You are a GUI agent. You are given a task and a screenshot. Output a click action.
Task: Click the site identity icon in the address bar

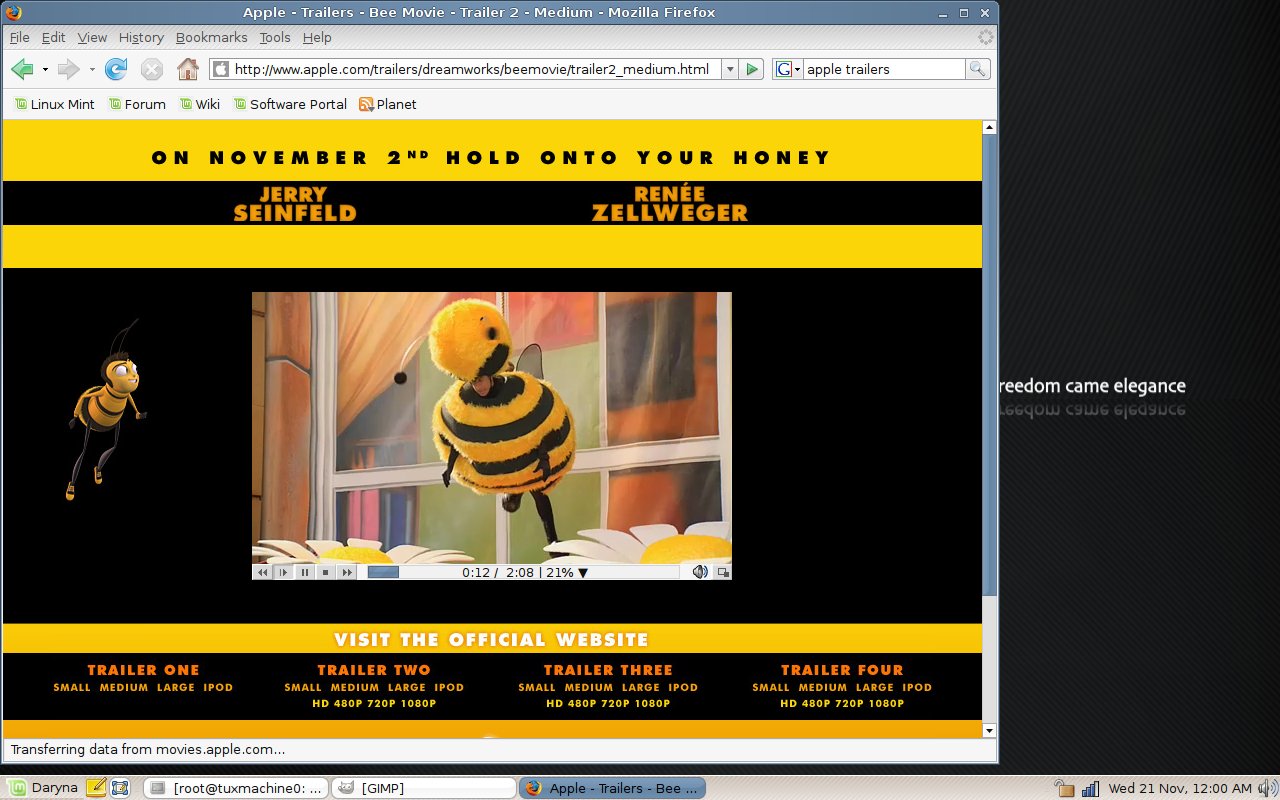coord(221,69)
